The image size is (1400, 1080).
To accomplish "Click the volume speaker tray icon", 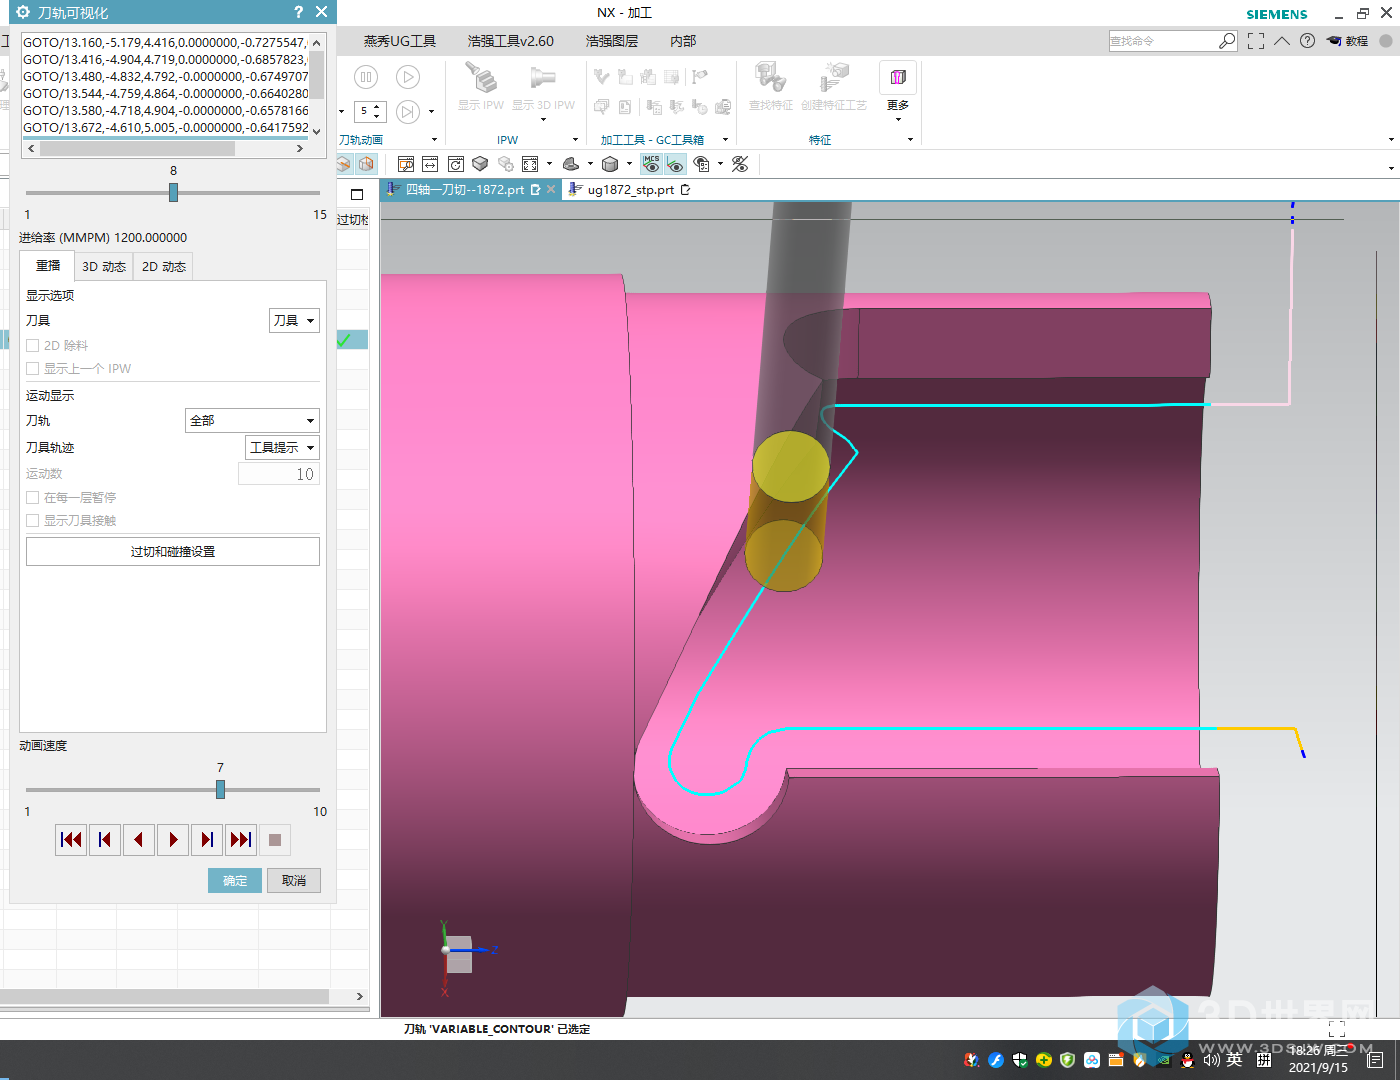I will click(x=1211, y=1060).
